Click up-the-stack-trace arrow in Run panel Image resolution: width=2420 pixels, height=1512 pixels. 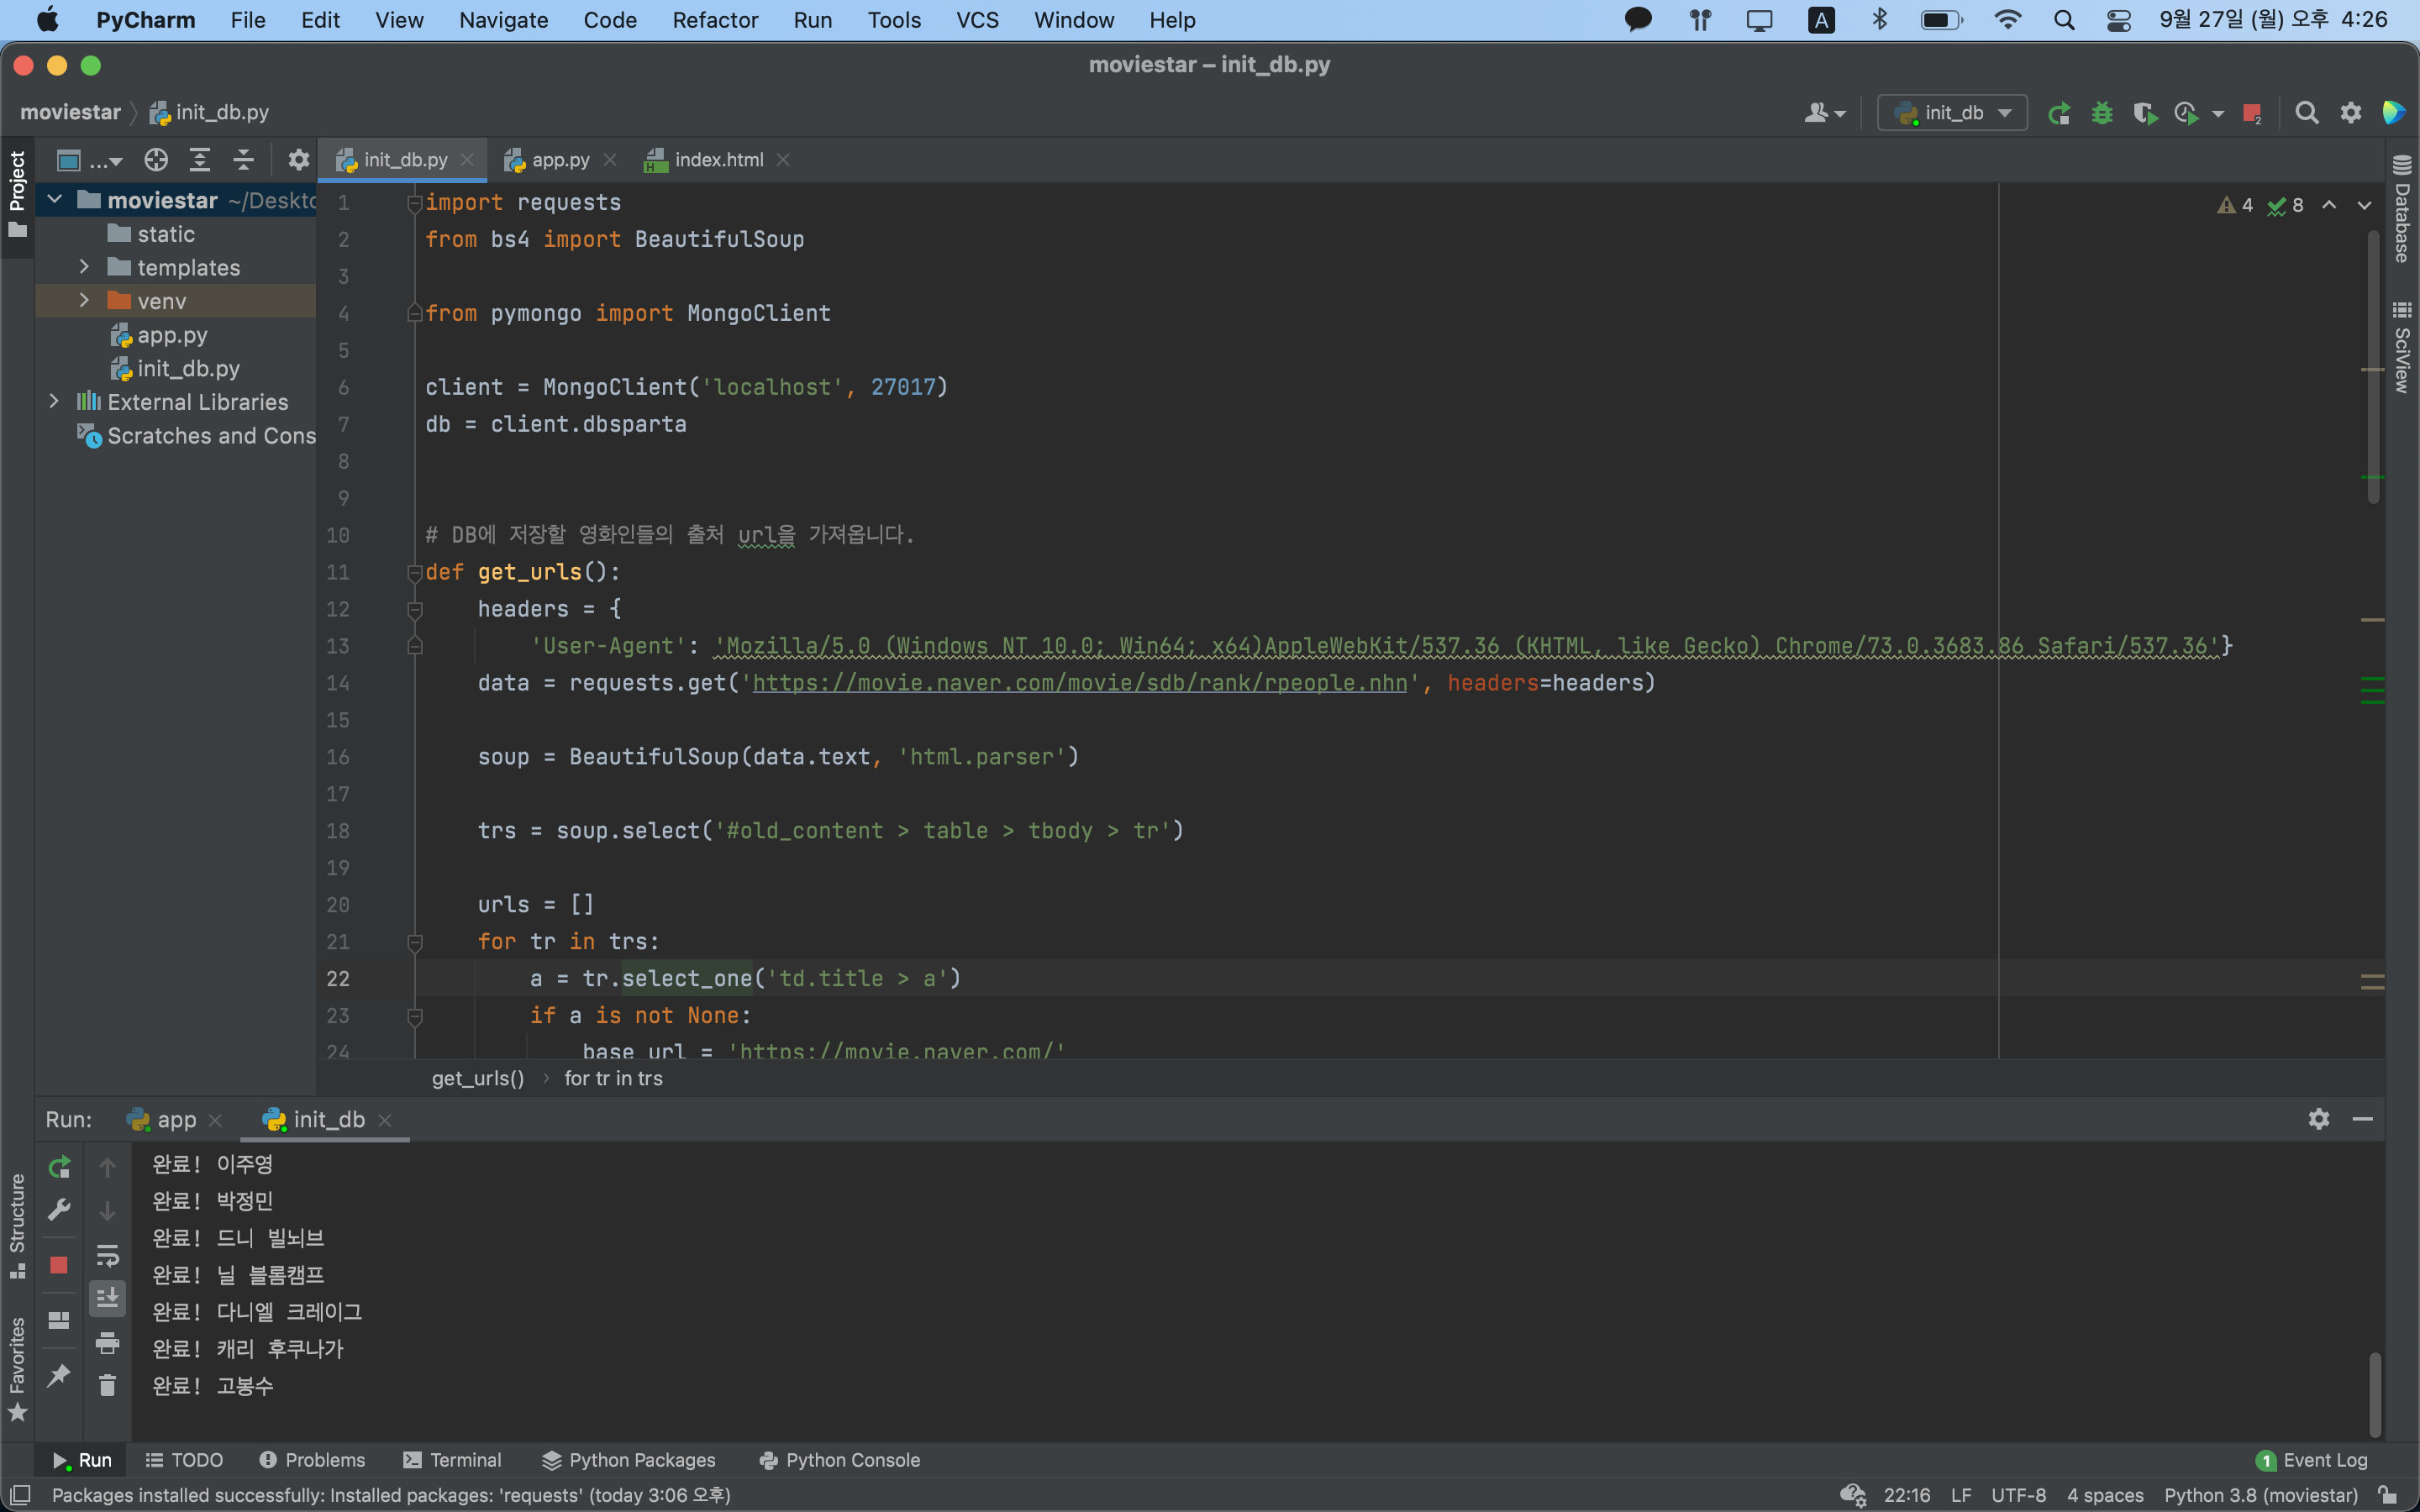coord(107,1166)
